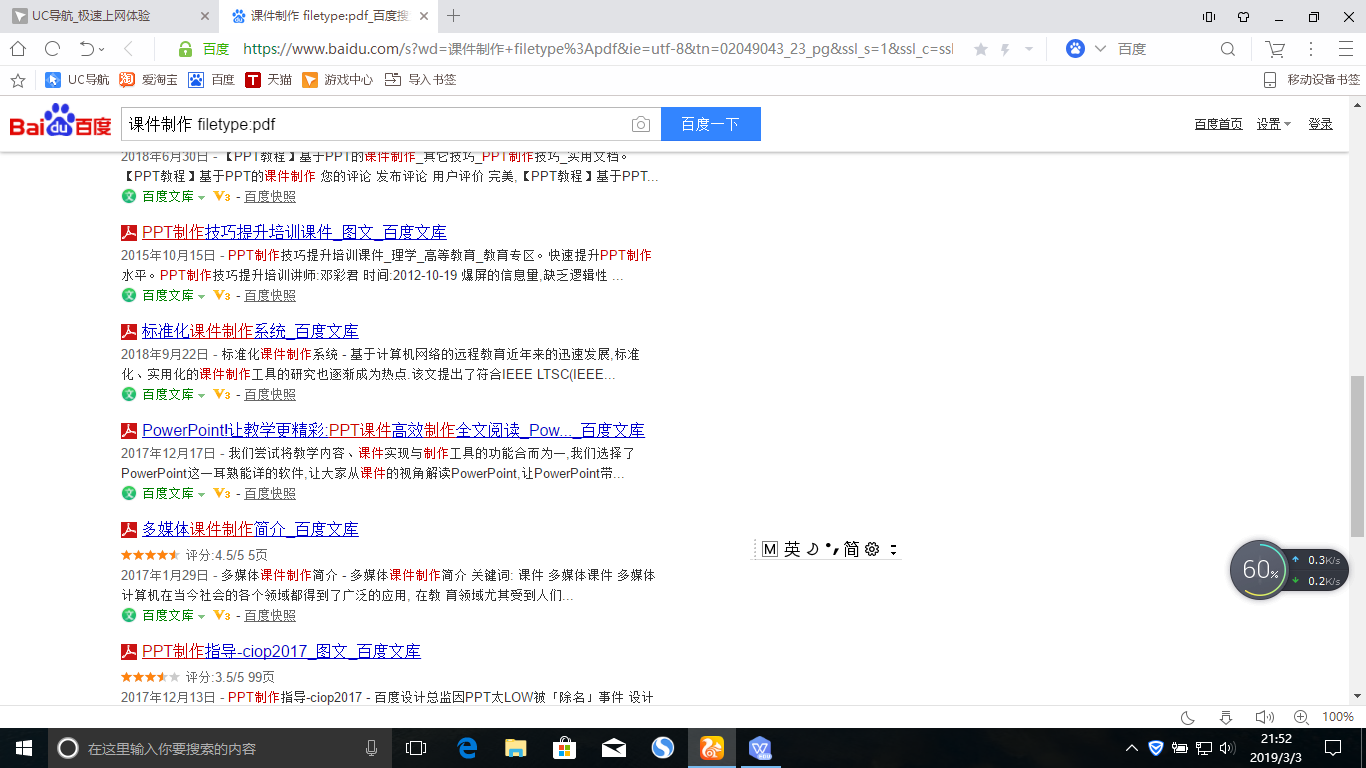Click the 百度一下 search button
Image resolution: width=1366 pixels, height=768 pixels.
711,124
